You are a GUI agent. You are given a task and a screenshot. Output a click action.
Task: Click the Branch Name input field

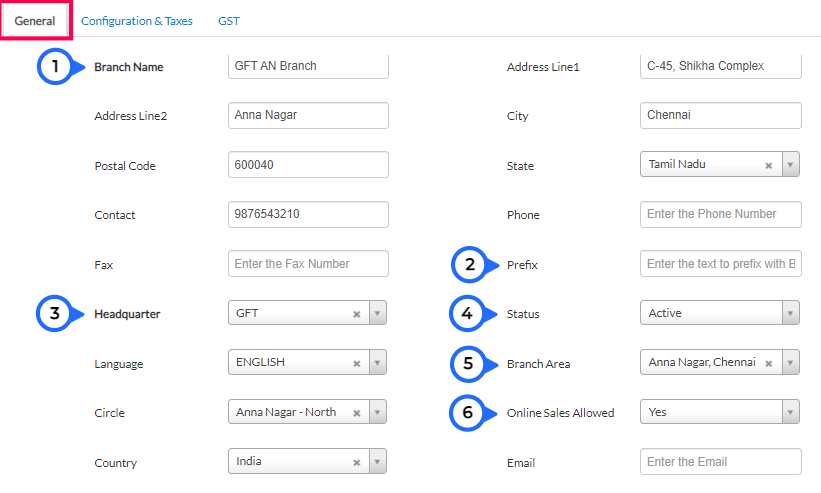[x=308, y=67]
